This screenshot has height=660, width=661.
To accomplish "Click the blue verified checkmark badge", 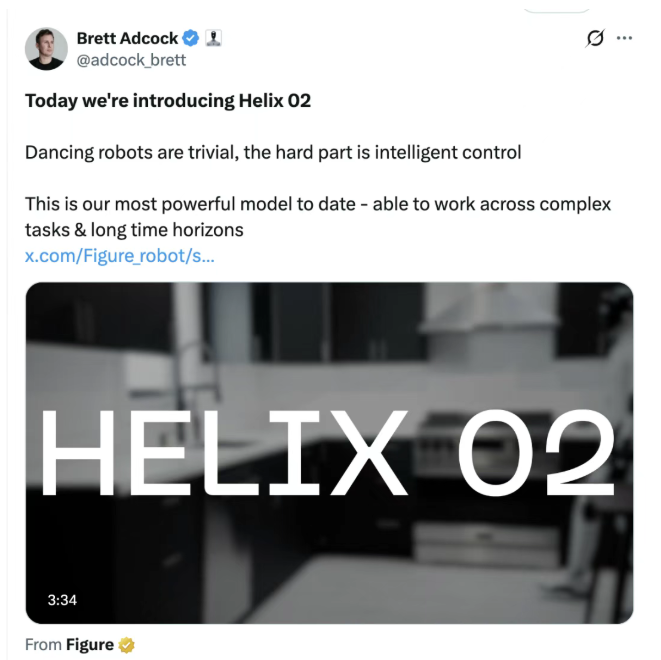I will [x=191, y=38].
